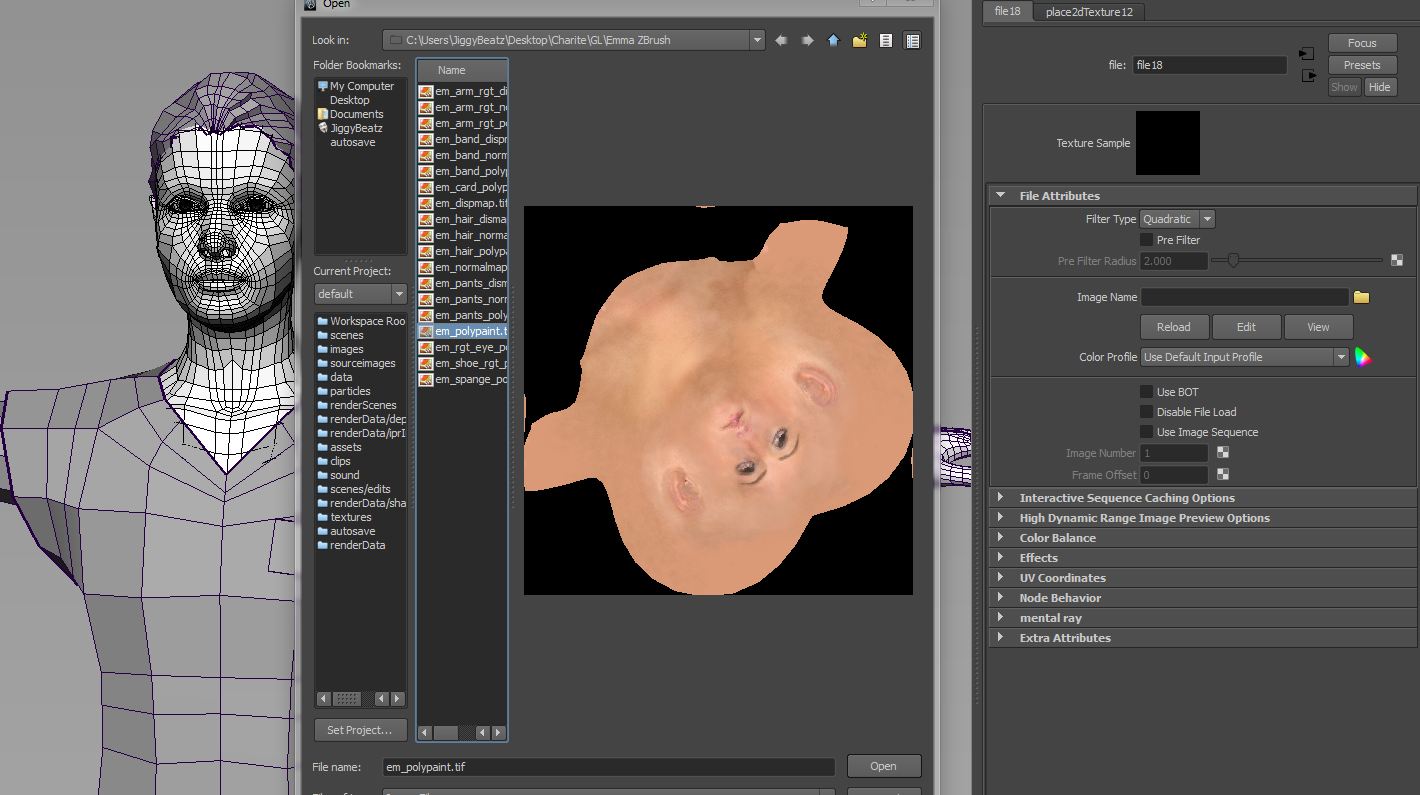Navigate back in file dialog
Screen dimensions: 1420x795
tap(781, 41)
